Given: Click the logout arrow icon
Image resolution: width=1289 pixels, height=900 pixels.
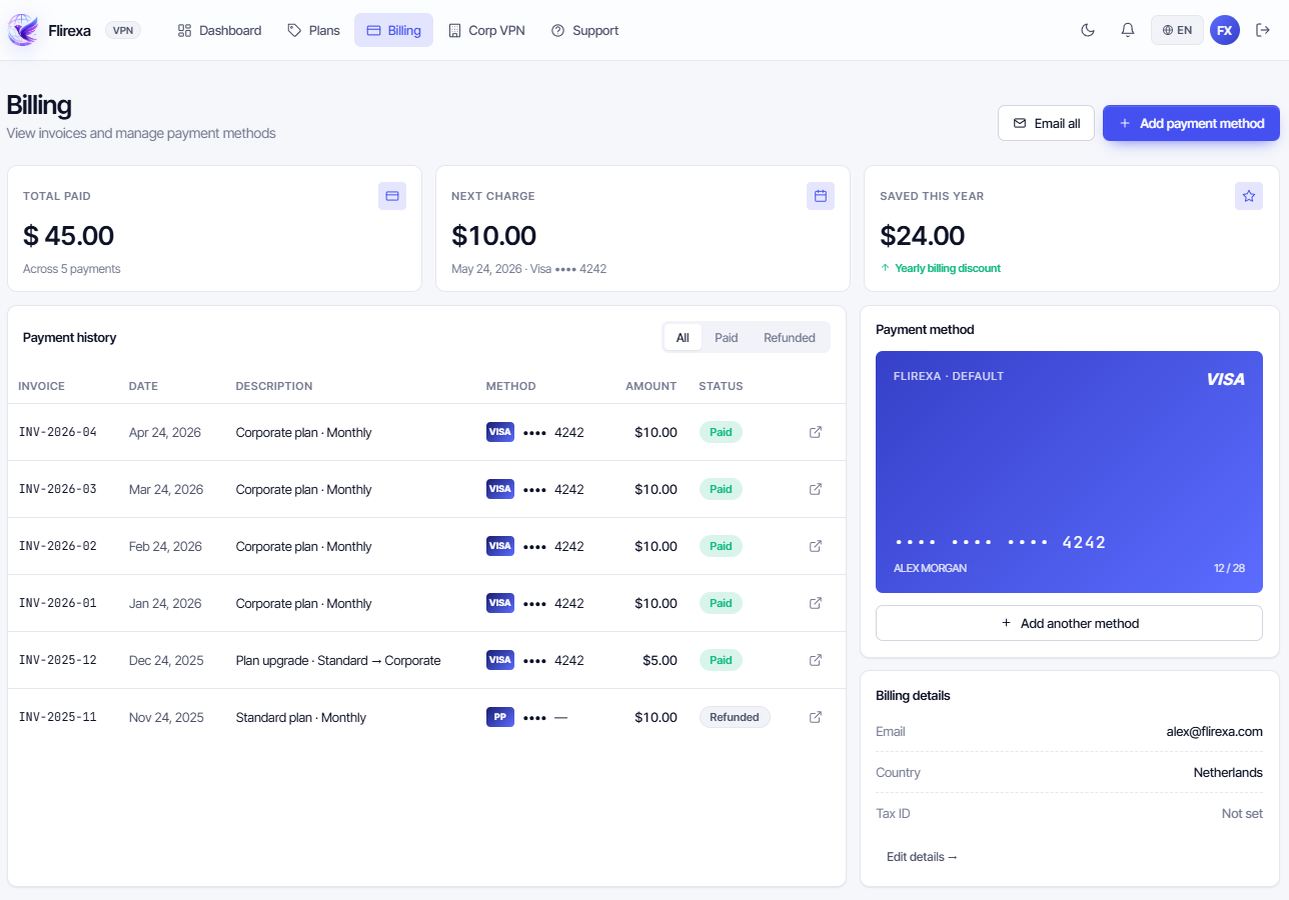Looking at the screenshot, I should (x=1263, y=30).
